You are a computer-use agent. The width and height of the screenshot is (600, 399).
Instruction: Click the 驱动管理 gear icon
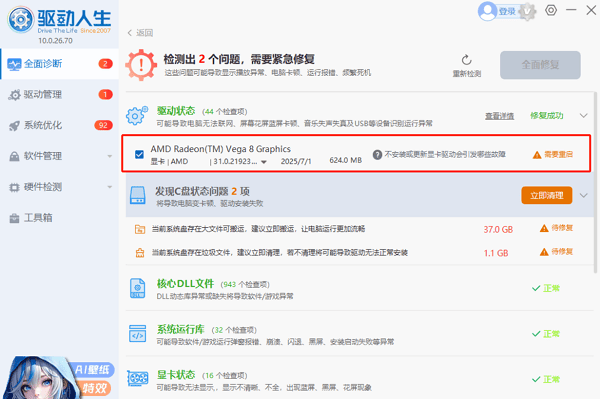15,95
